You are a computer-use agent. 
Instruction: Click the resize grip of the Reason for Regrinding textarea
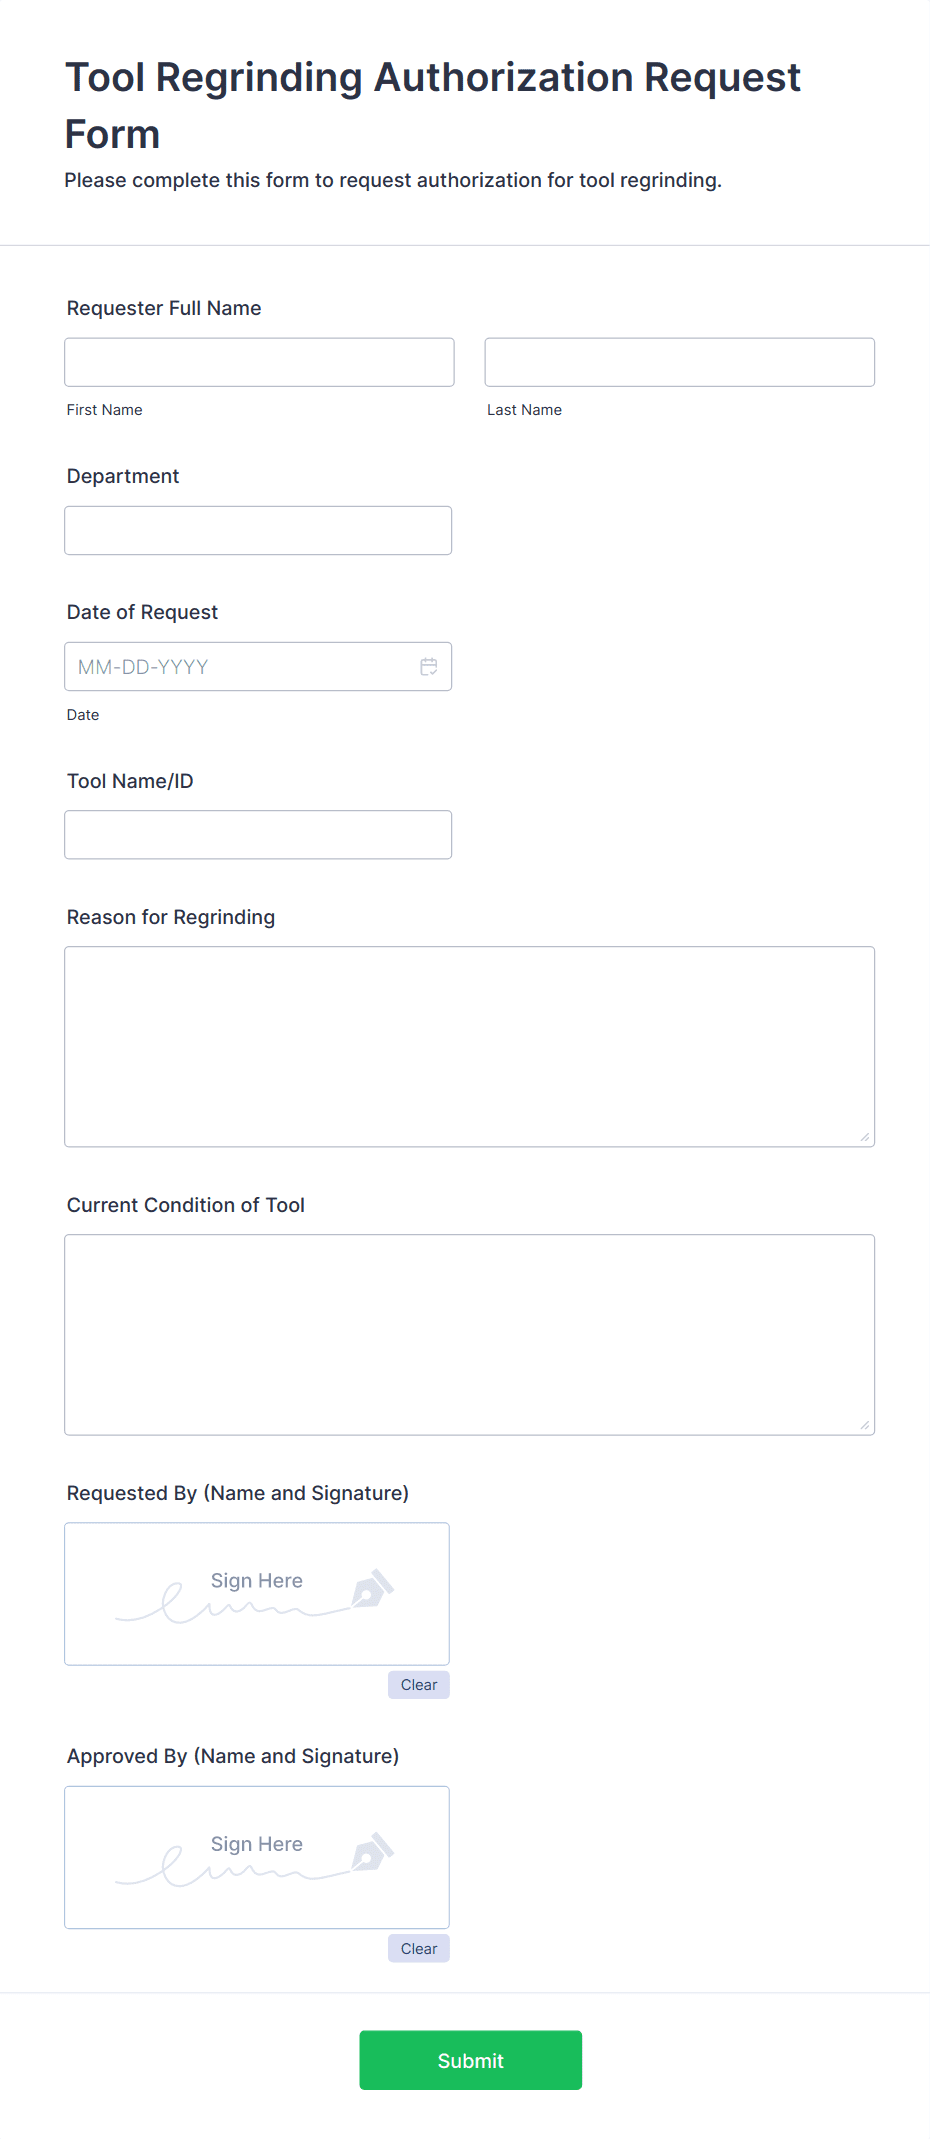(864, 1135)
